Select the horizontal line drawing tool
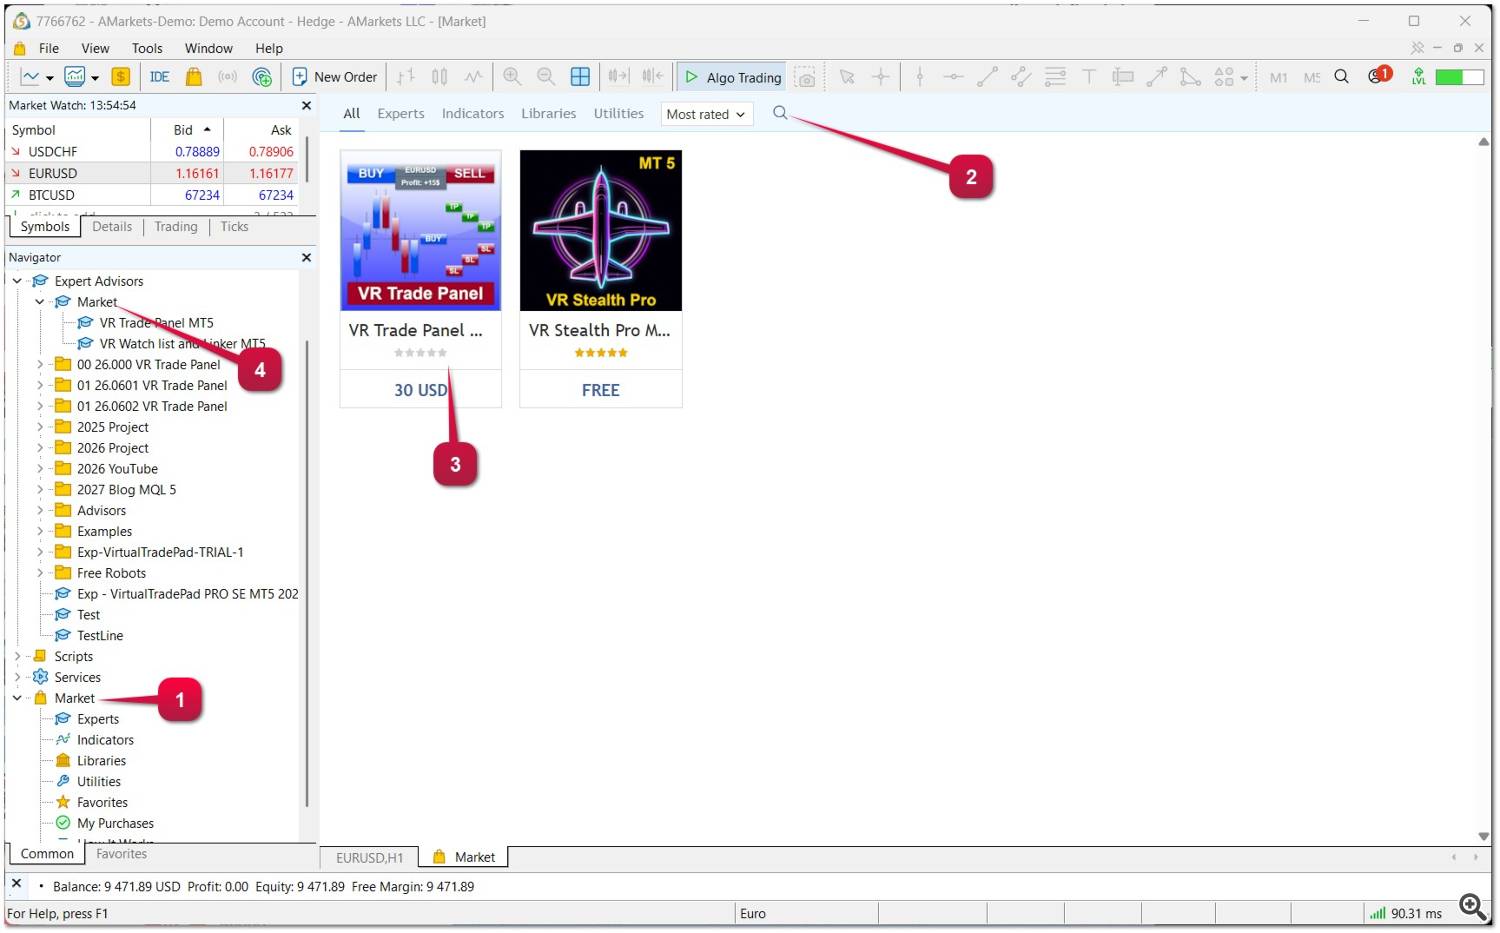 [953, 77]
